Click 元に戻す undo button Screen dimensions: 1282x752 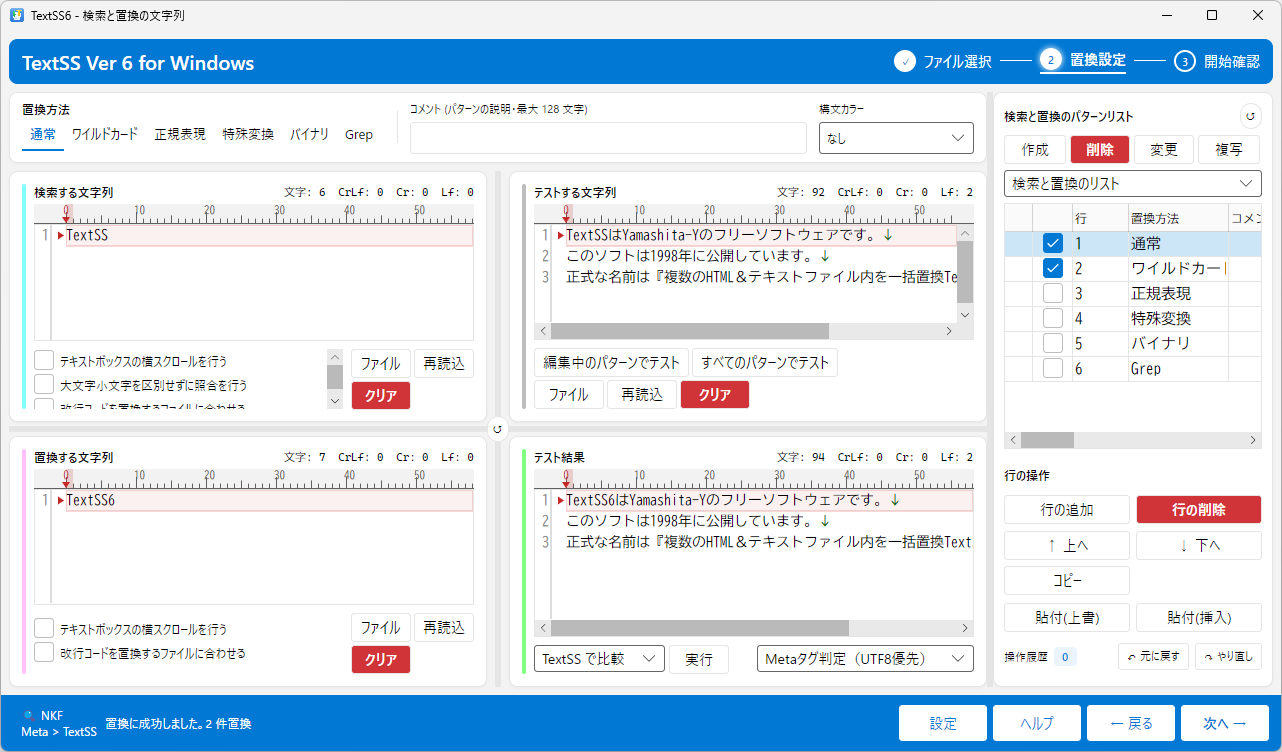coord(1153,657)
